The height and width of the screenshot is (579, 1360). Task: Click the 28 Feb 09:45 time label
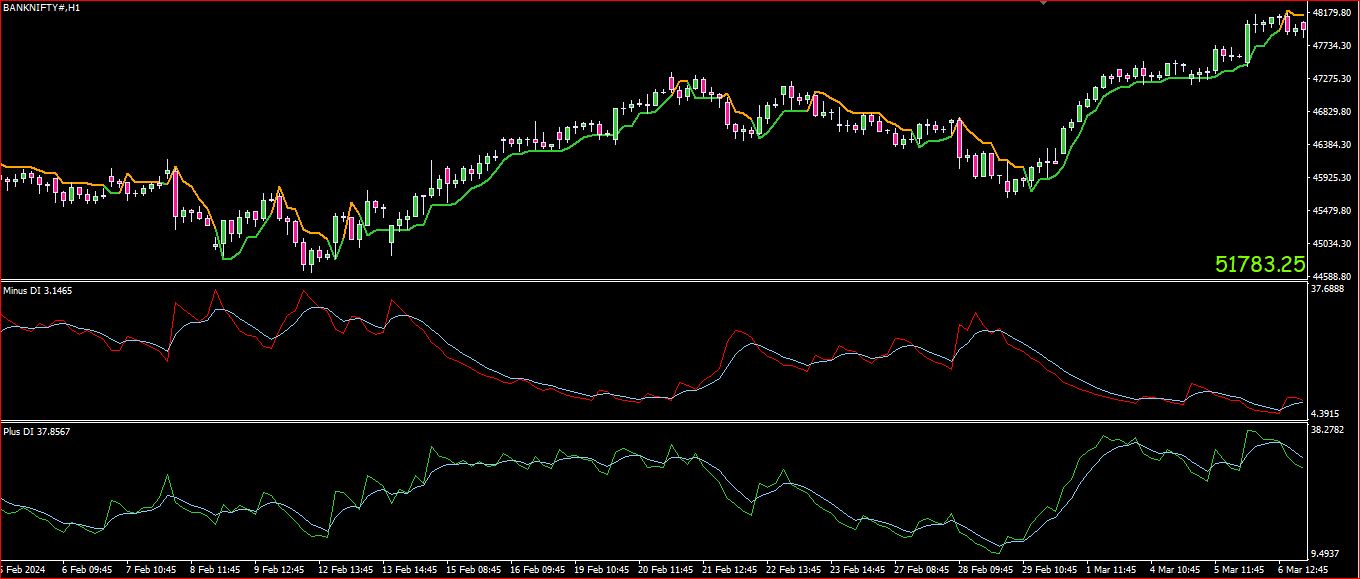point(986,571)
